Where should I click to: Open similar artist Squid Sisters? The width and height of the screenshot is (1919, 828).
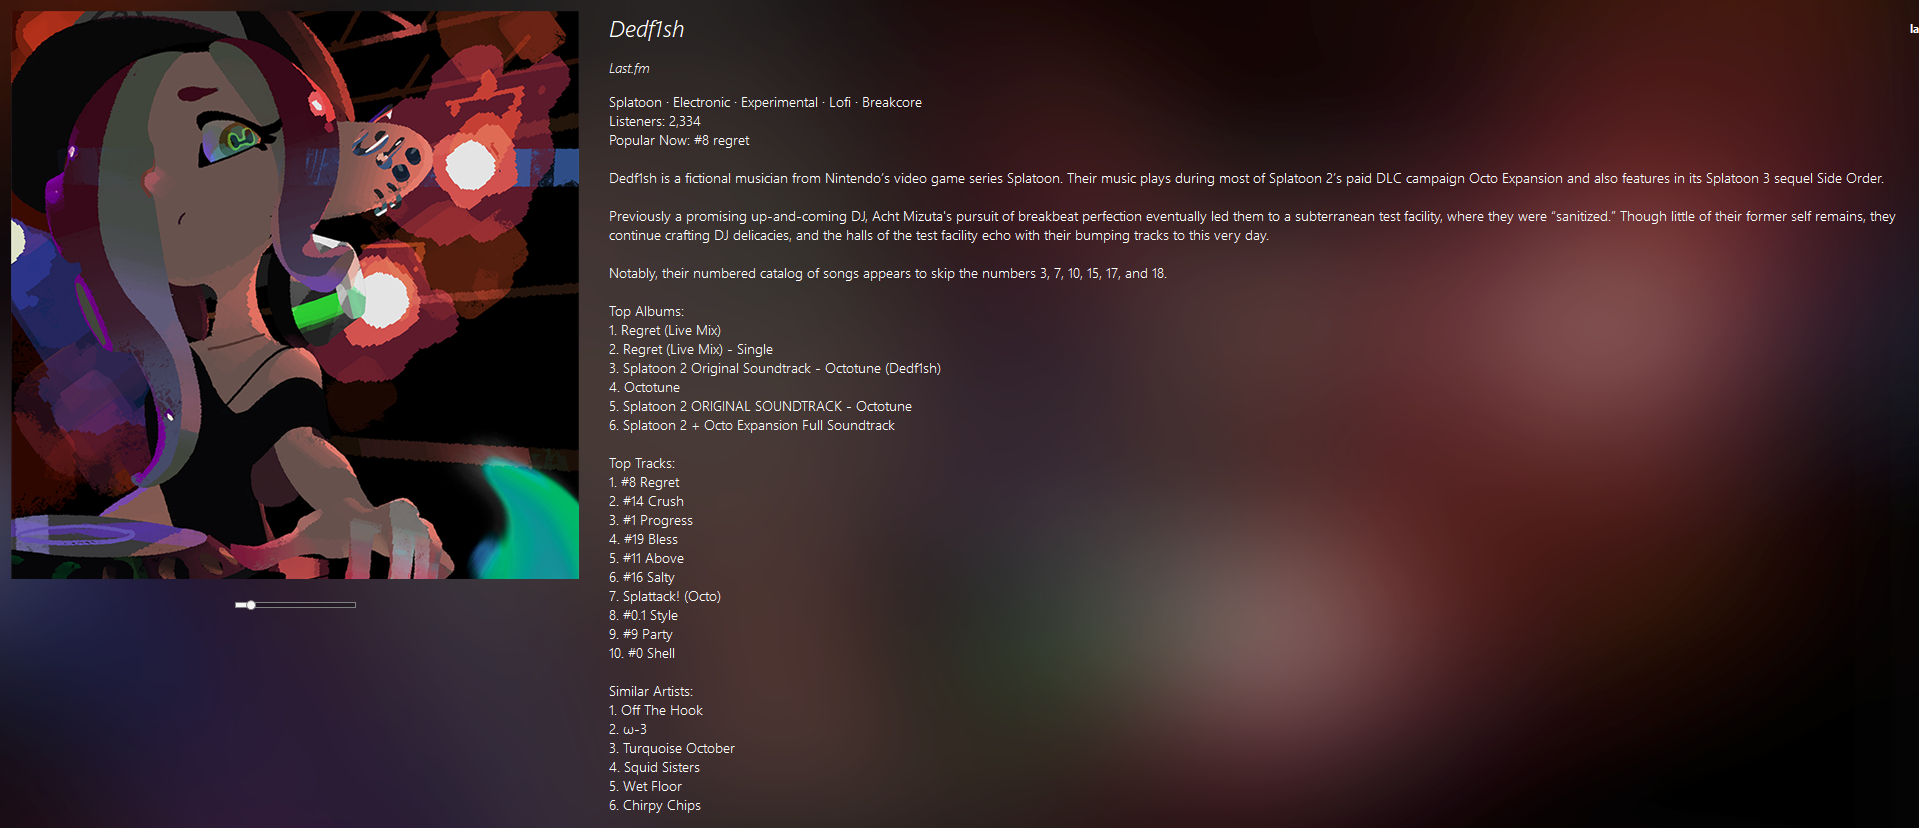[x=662, y=768]
